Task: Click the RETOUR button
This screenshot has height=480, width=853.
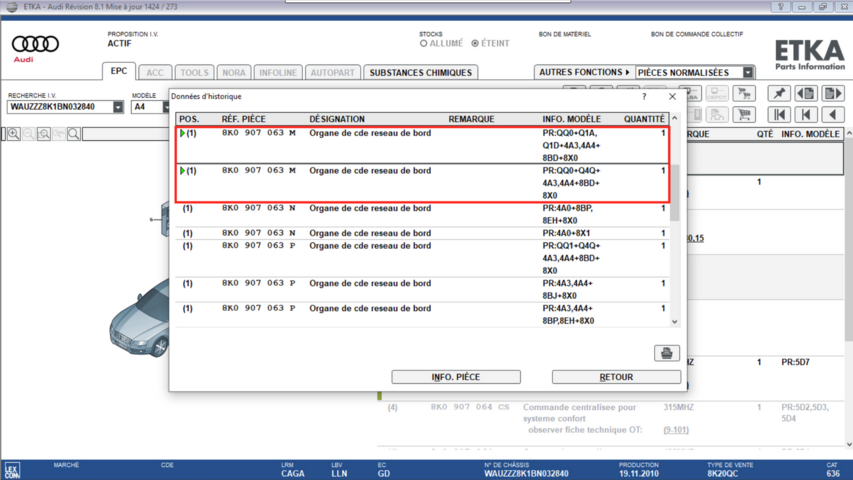Action: click(616, 377)
